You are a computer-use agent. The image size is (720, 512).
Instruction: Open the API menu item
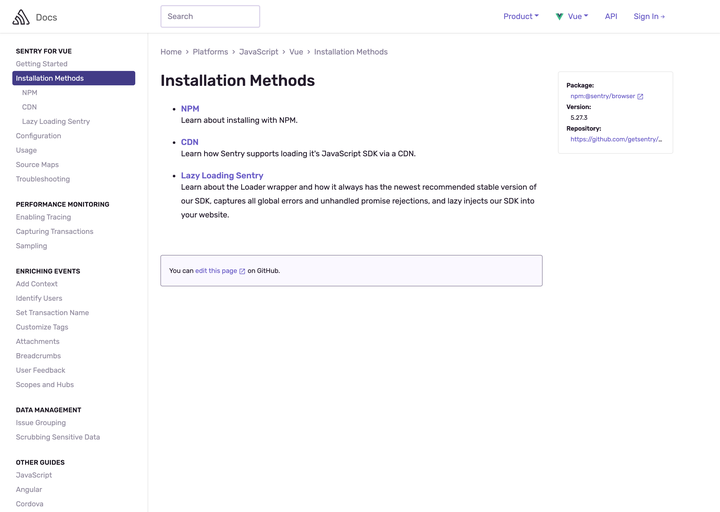pos(611,17)
